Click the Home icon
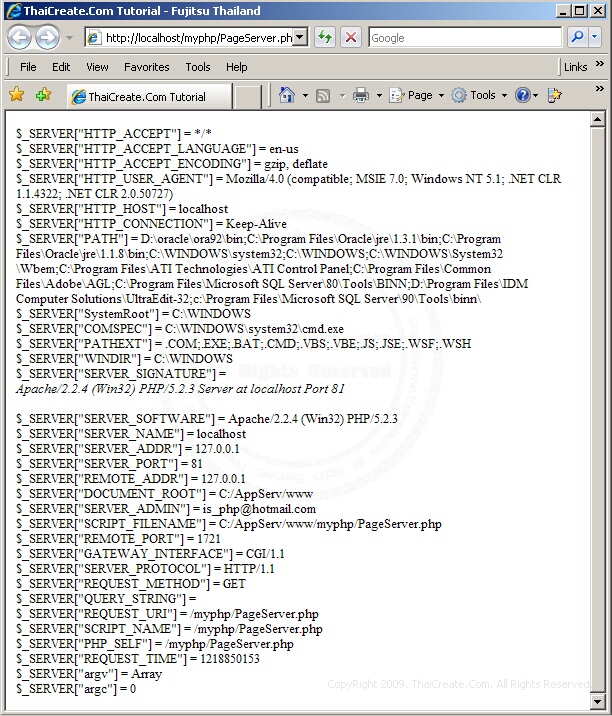 [x=287, y=95]
